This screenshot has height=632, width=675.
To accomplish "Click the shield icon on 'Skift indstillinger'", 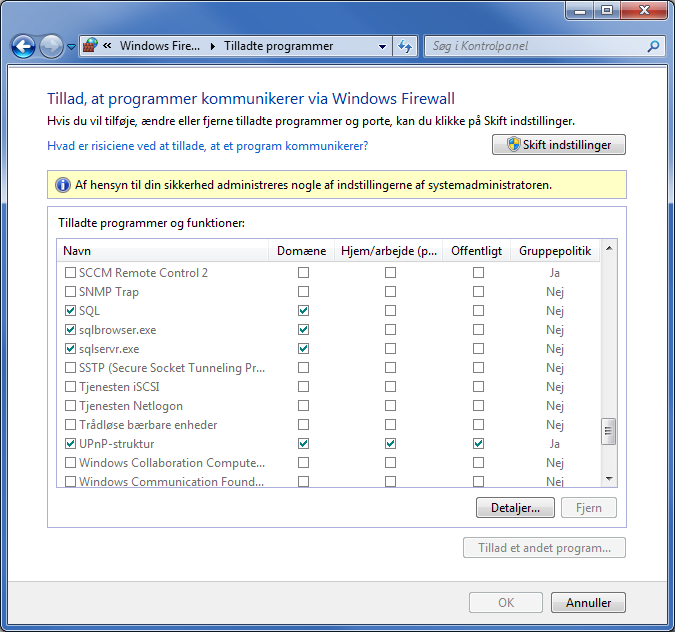I will click(x=513, y=145).
